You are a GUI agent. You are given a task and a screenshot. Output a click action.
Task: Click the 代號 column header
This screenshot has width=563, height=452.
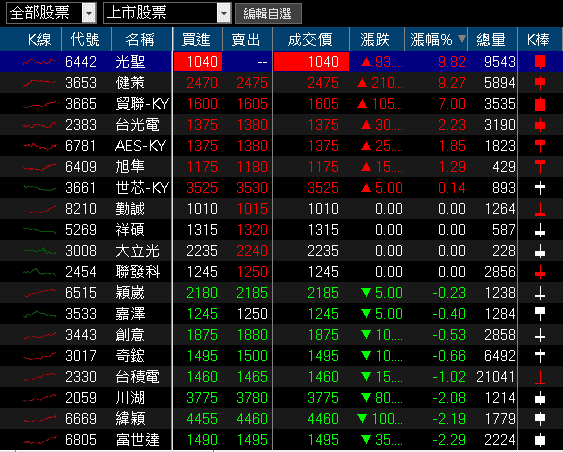point(87,39)
